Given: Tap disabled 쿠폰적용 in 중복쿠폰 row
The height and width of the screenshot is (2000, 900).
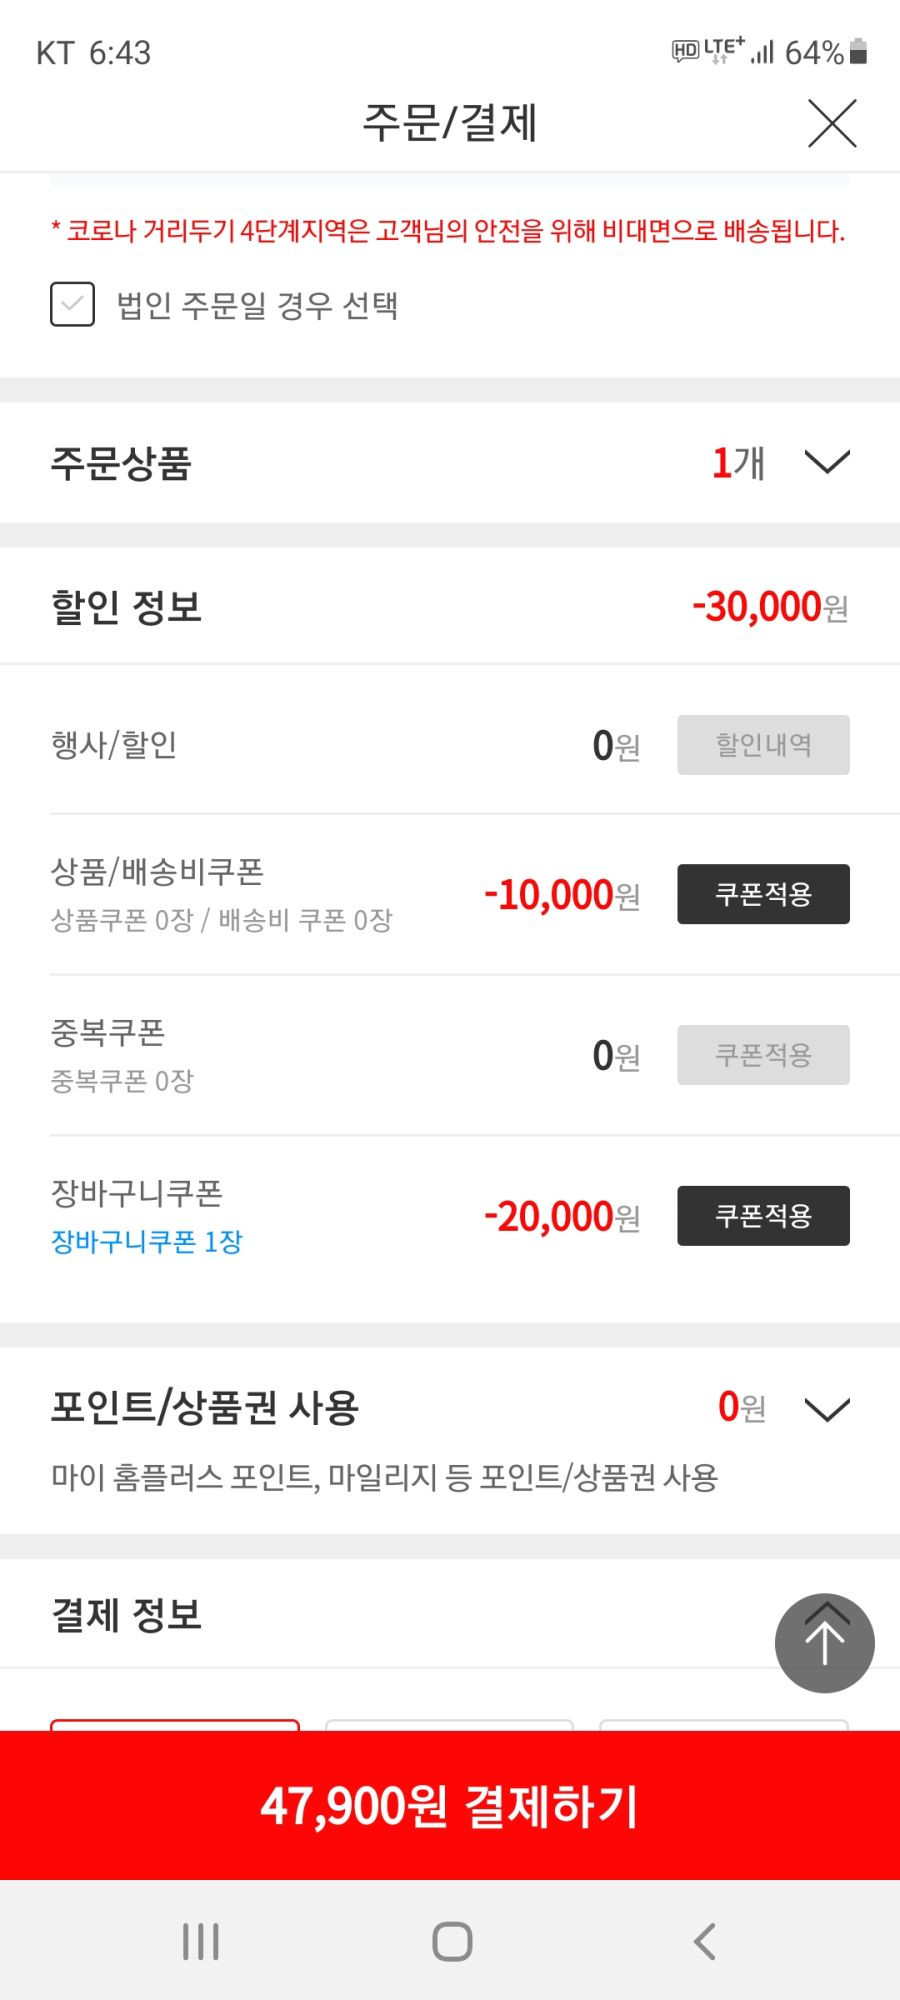Looking at the screenshot, I should coord(763,1055).
